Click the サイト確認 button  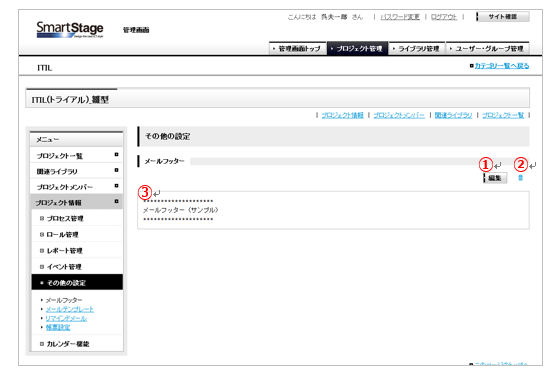click(503, 16)
